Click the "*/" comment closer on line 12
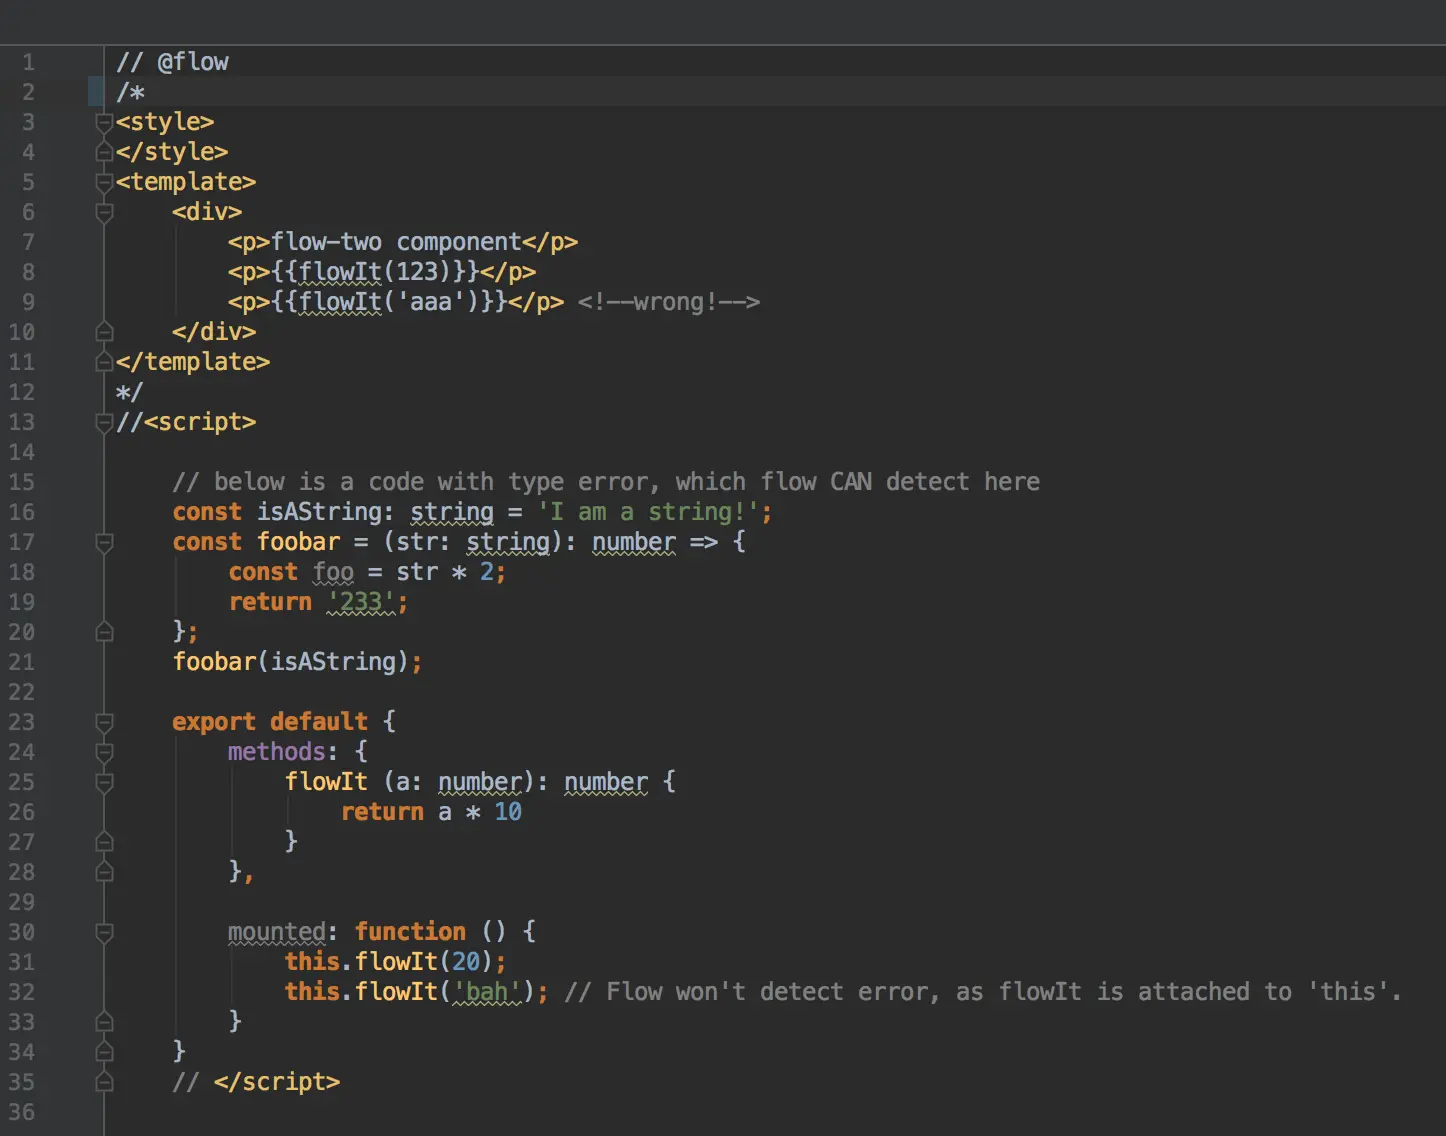Screen dimensions: 1446x1136 pyautogui.click(x=130, y=392)
